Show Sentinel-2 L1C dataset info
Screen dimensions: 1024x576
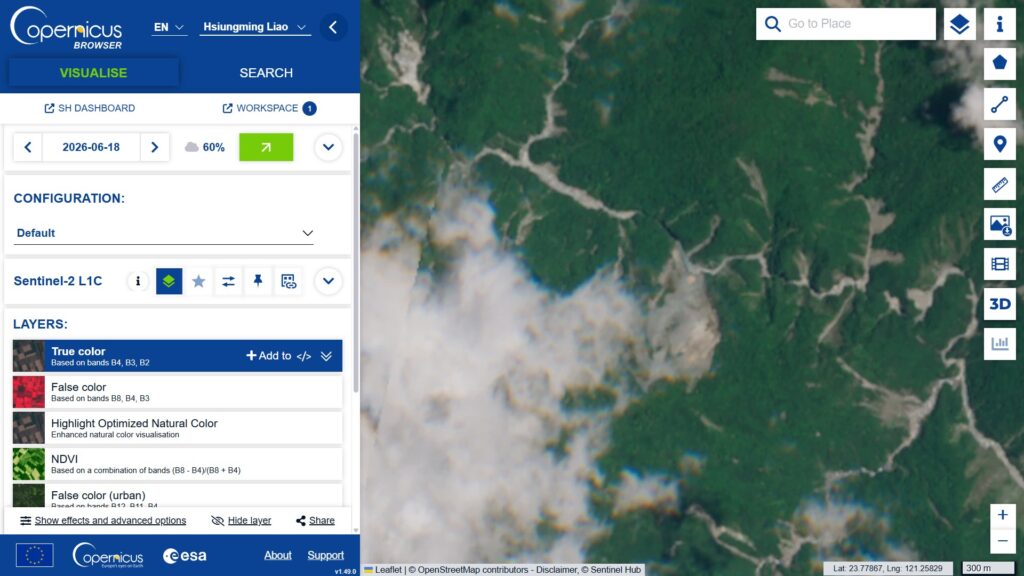137,281
